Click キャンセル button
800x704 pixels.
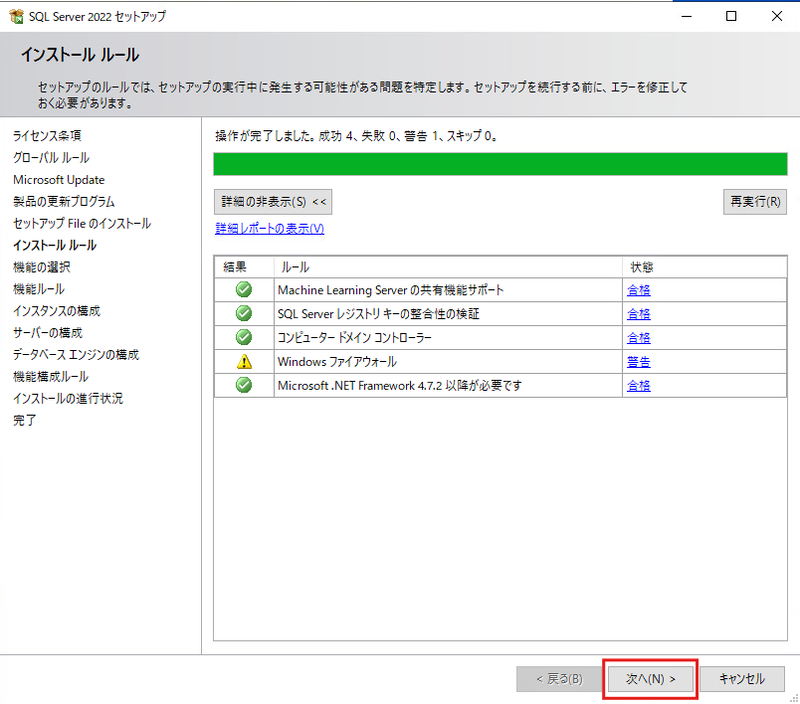tap(742, 679)
